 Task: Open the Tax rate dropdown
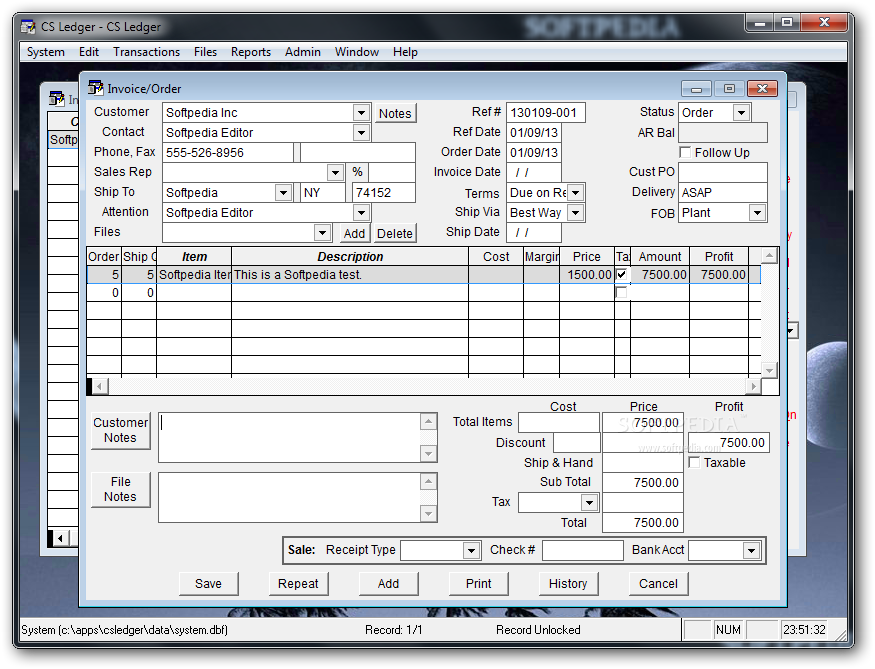(589, 502)
